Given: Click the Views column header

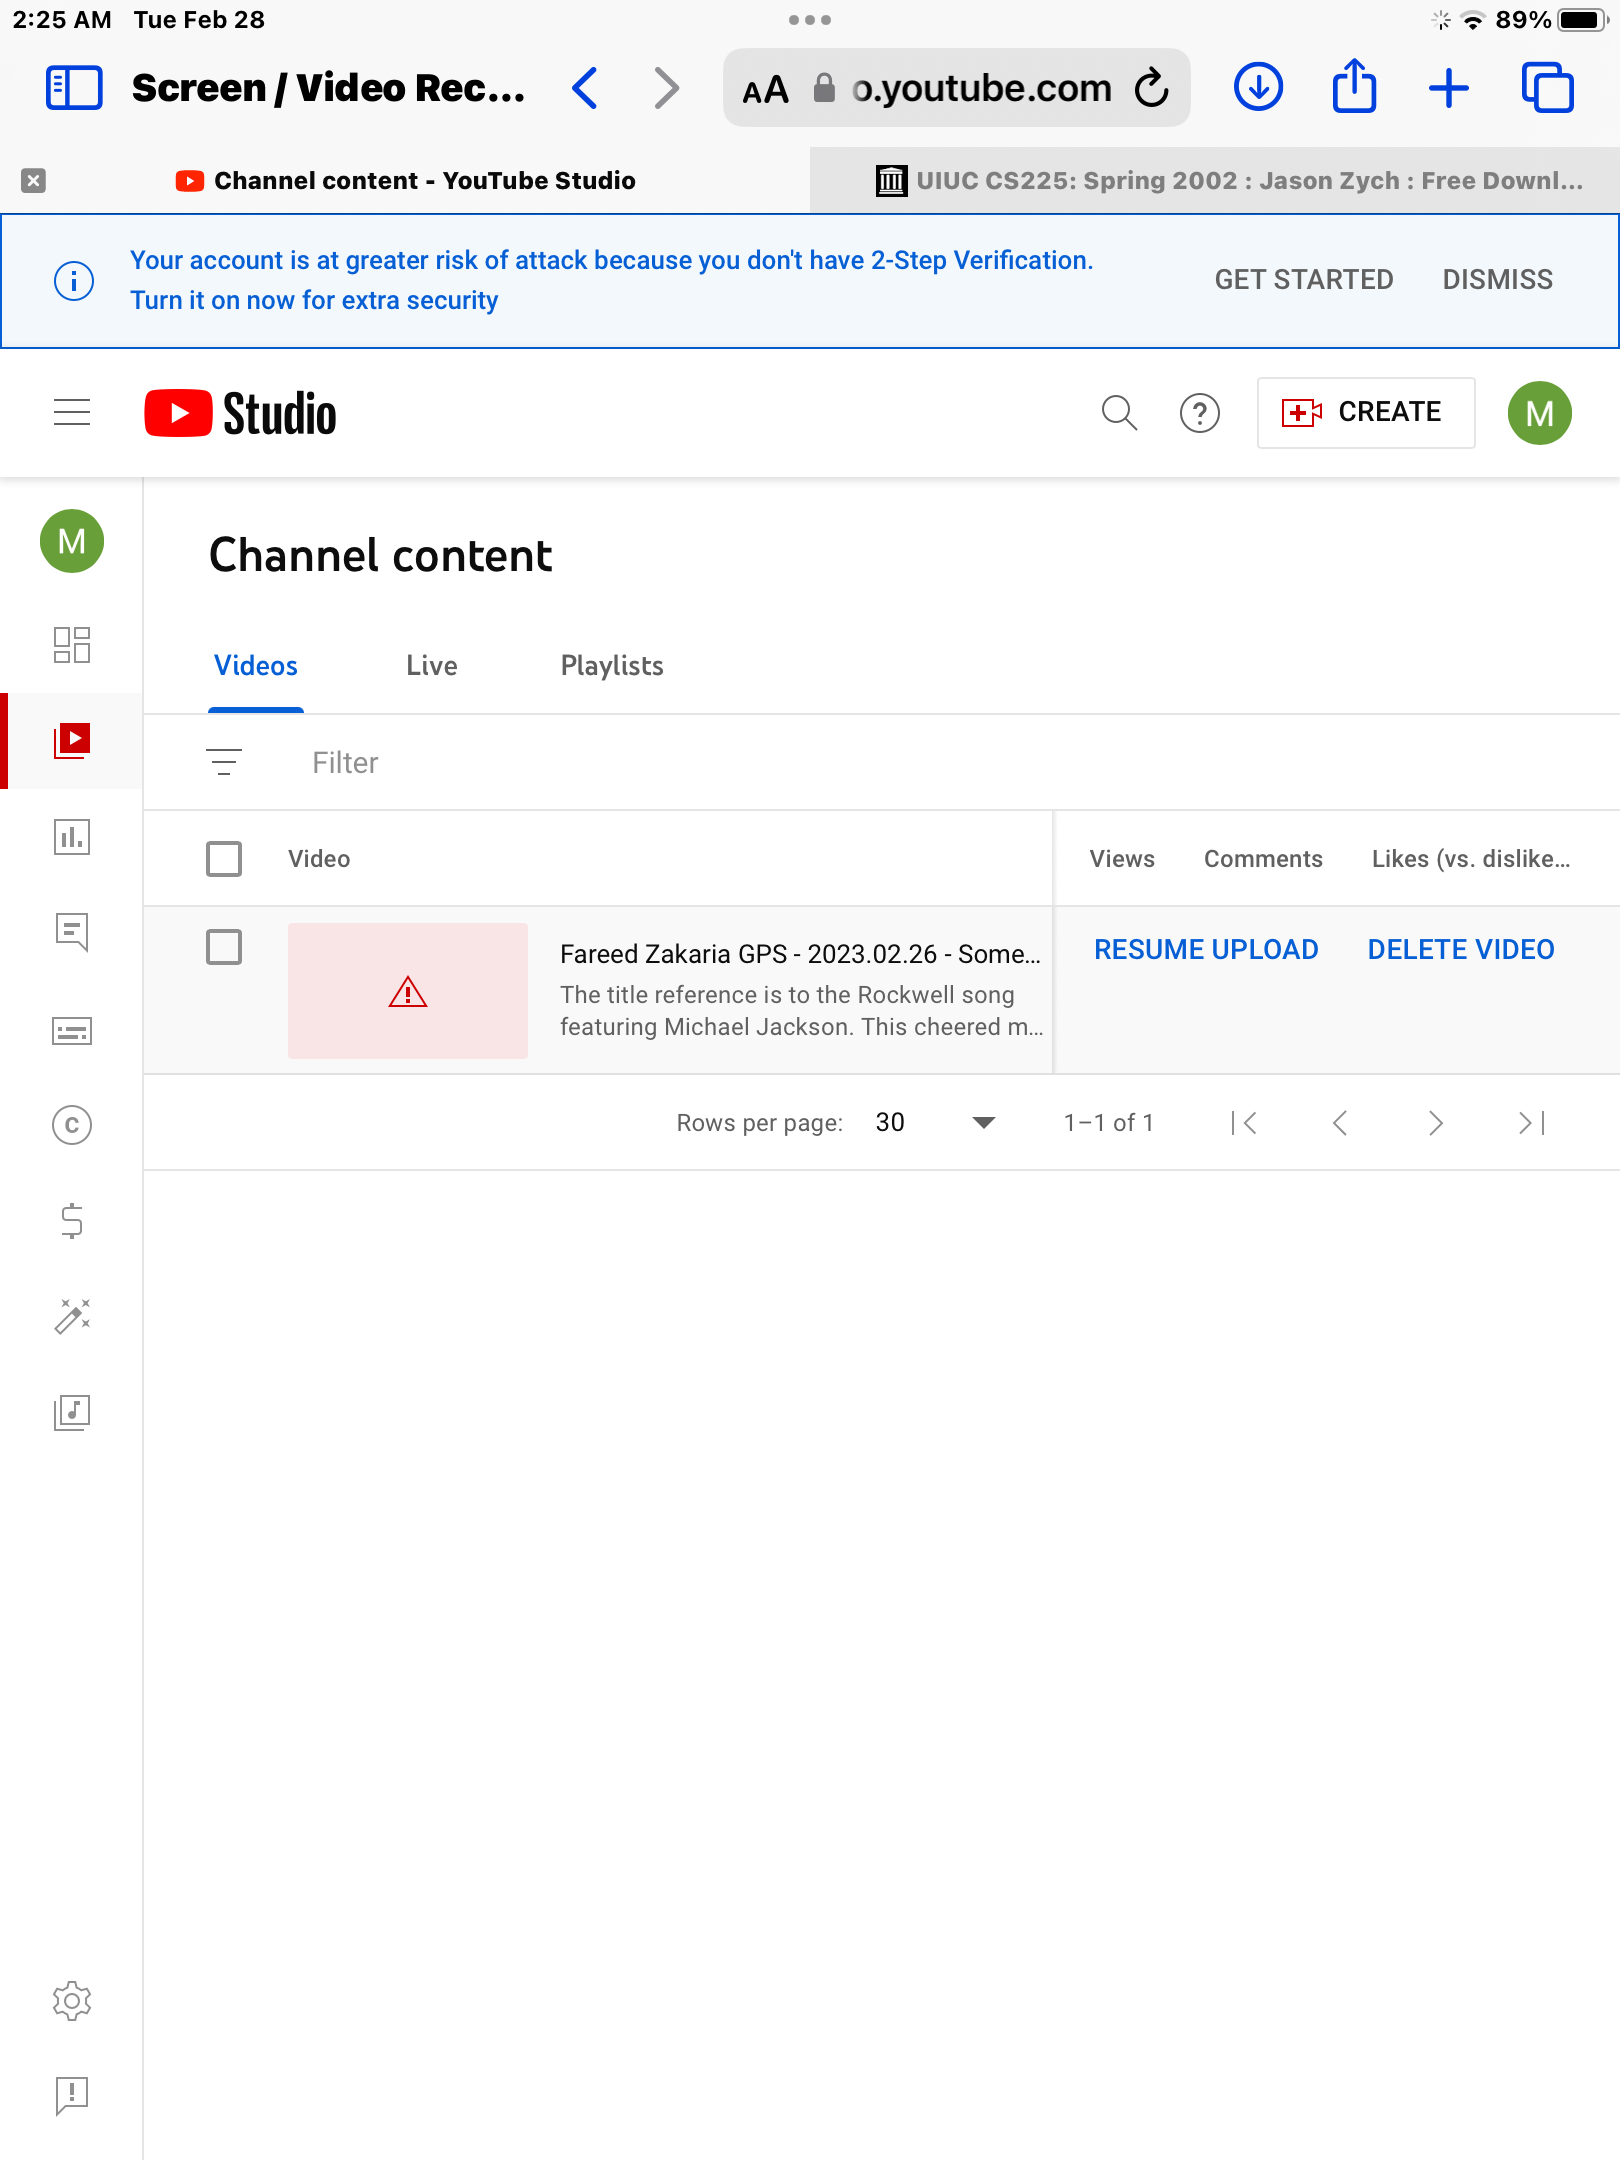Looking at the screenshot, I should click(x=1122, y=859).
